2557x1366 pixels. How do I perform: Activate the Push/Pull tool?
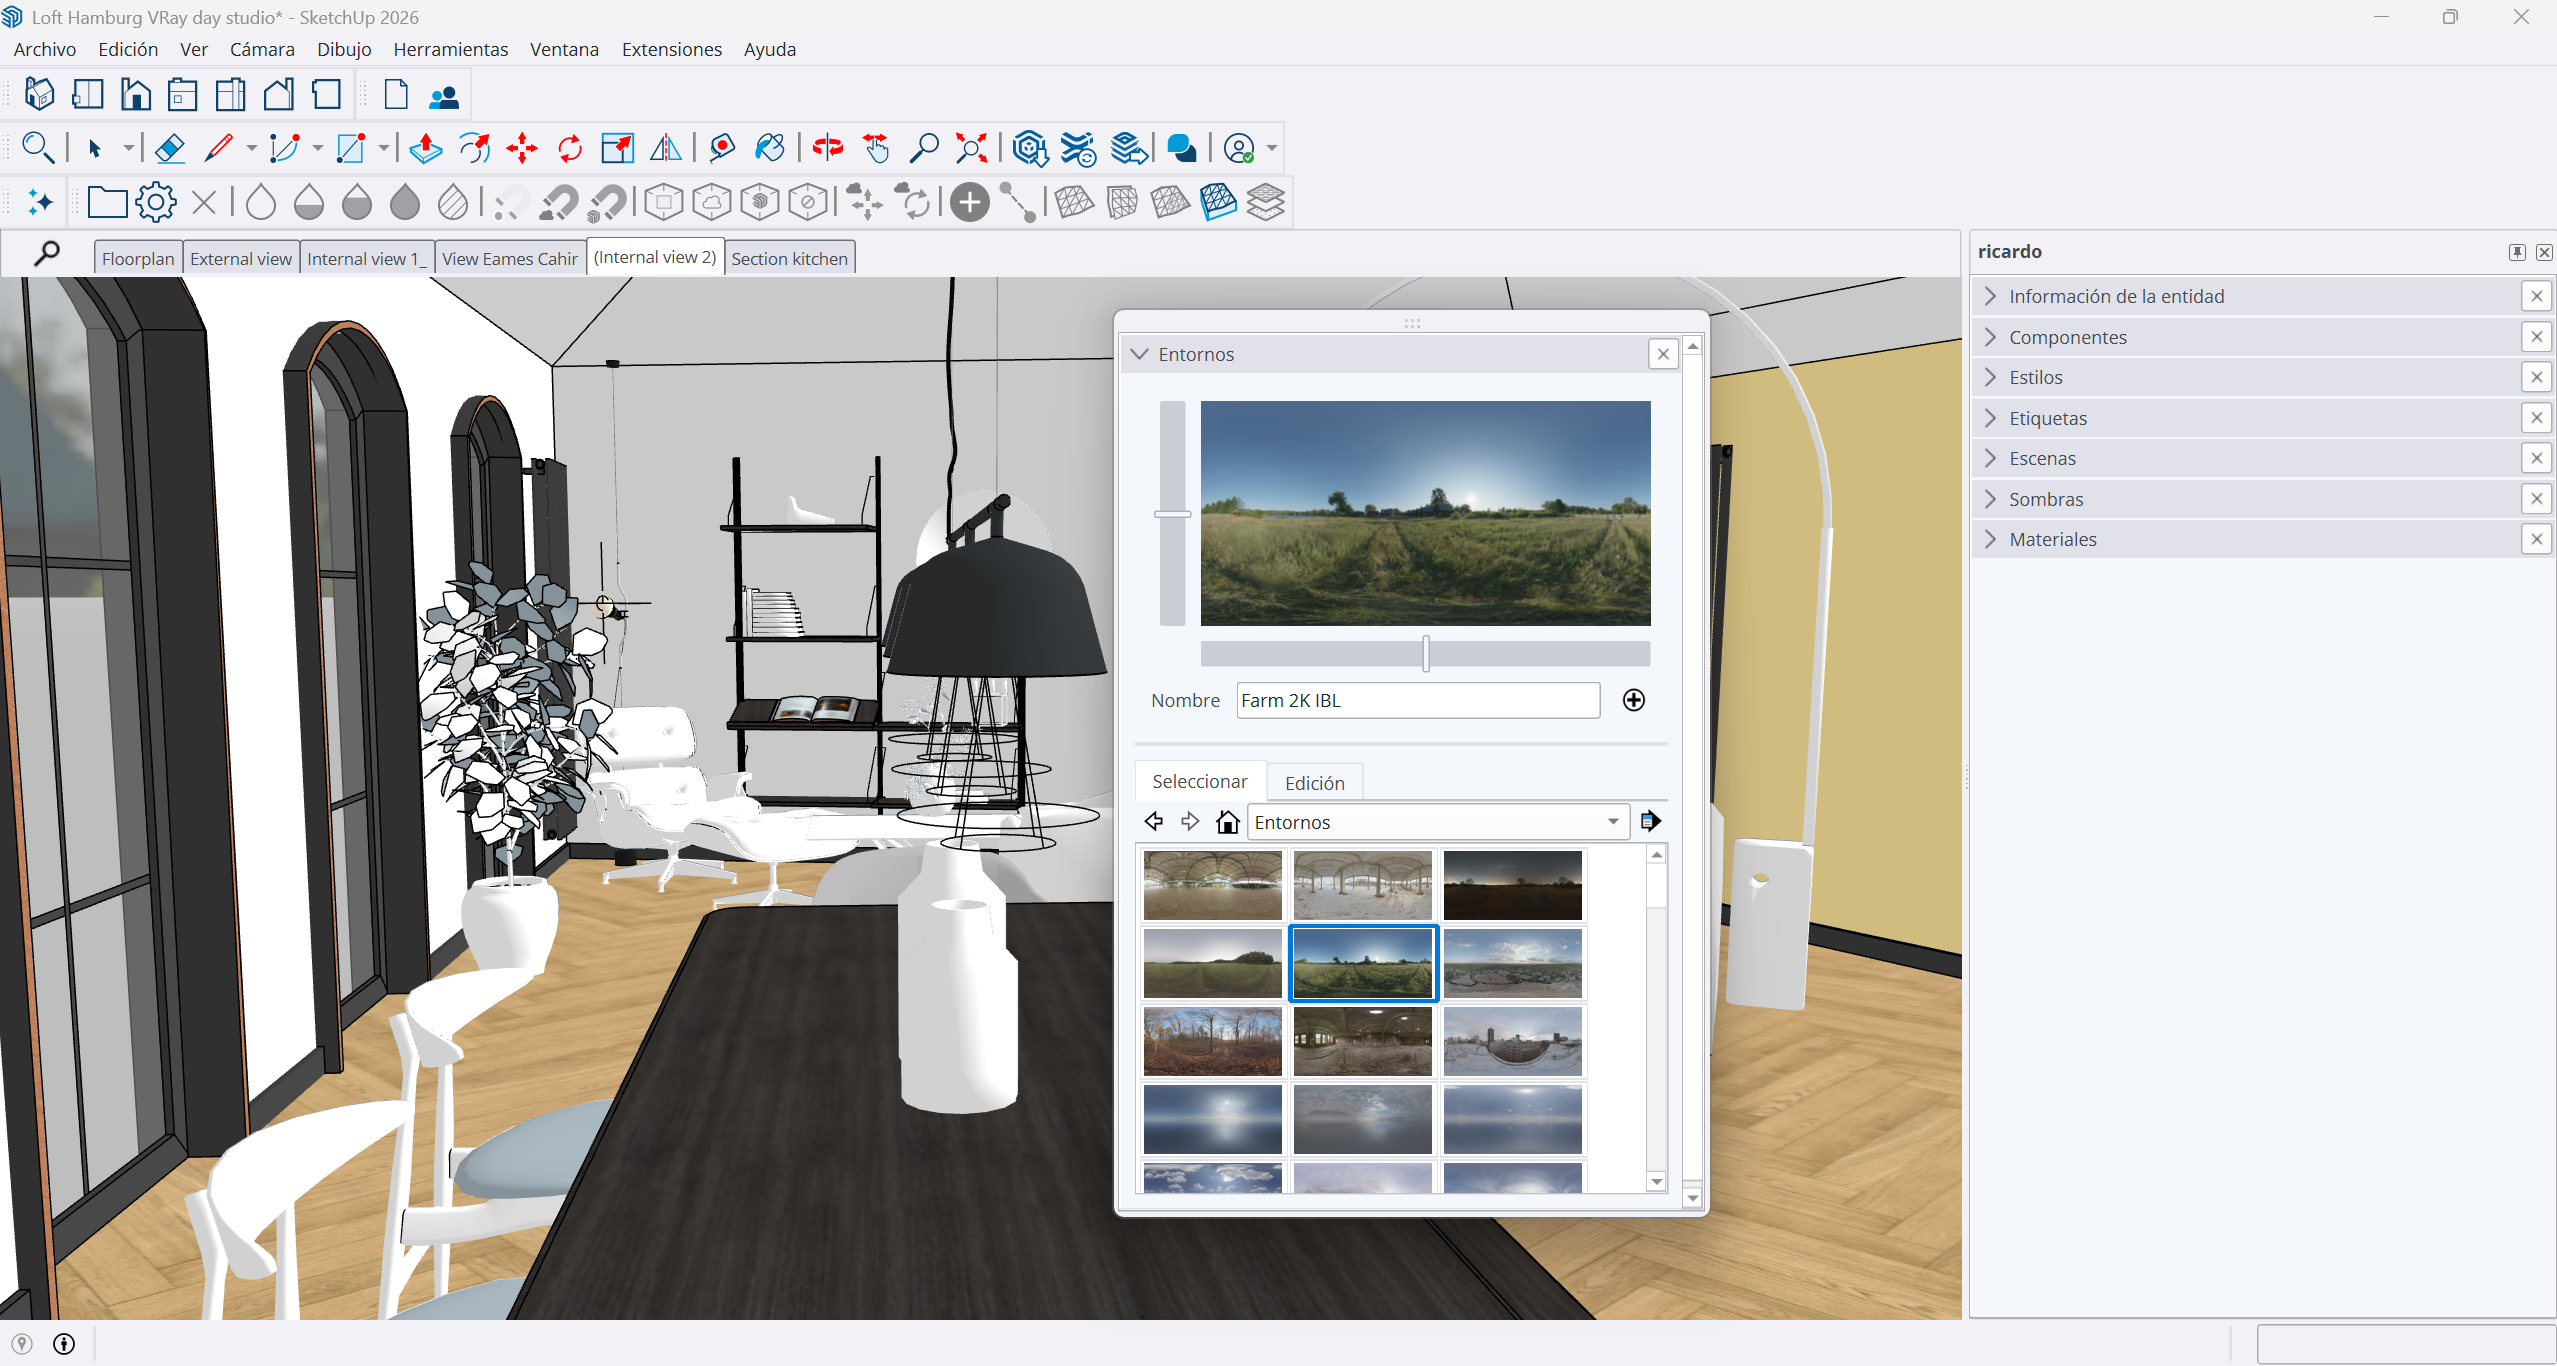426,148
